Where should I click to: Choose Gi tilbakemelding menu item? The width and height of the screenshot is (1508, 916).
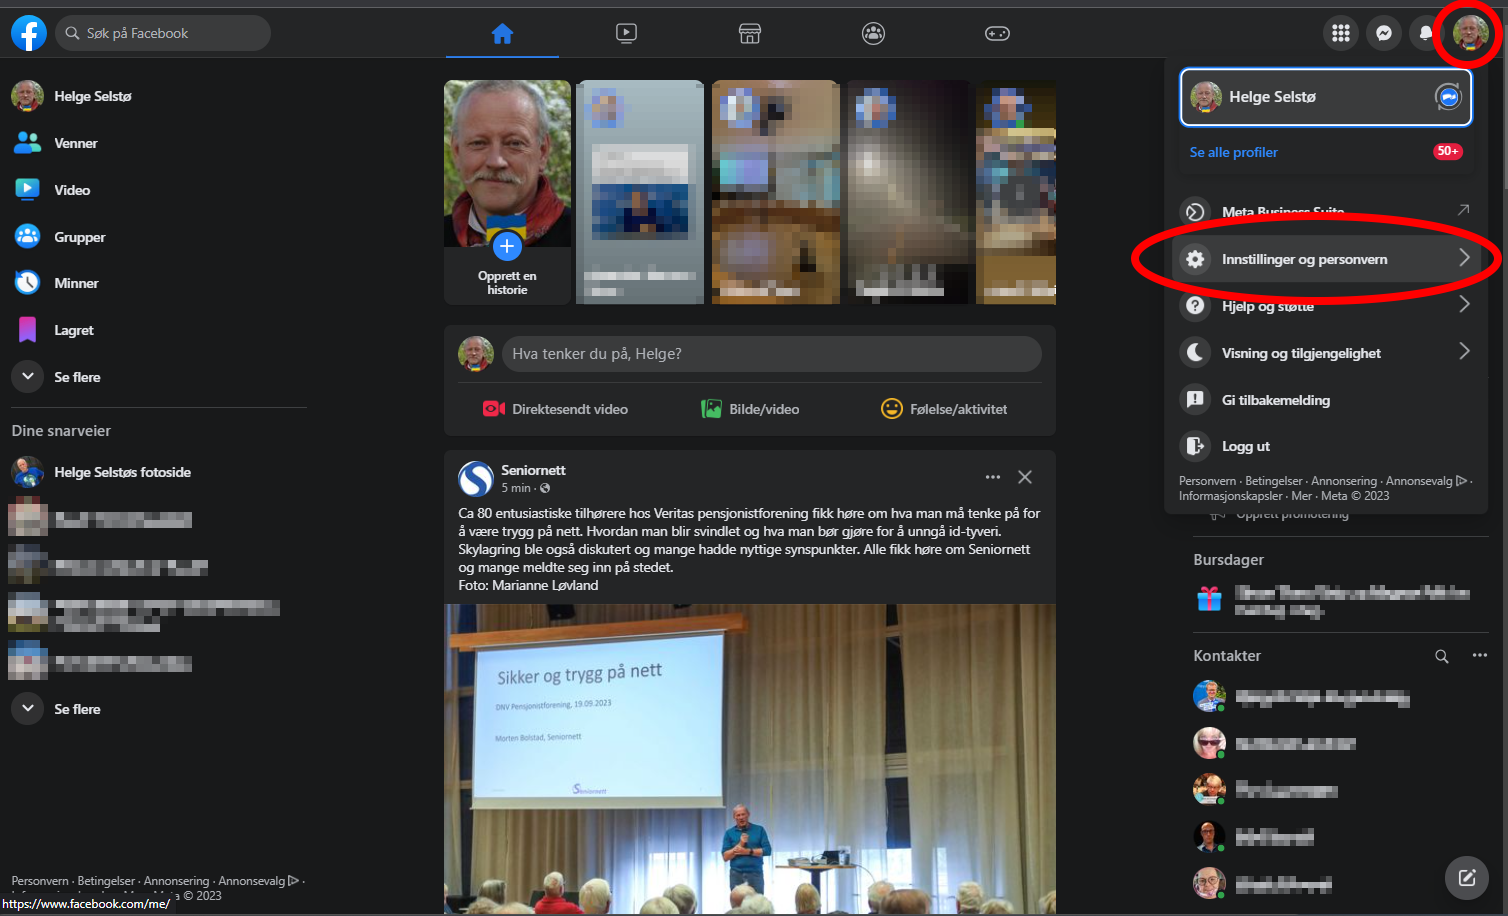pos(1275,400)
